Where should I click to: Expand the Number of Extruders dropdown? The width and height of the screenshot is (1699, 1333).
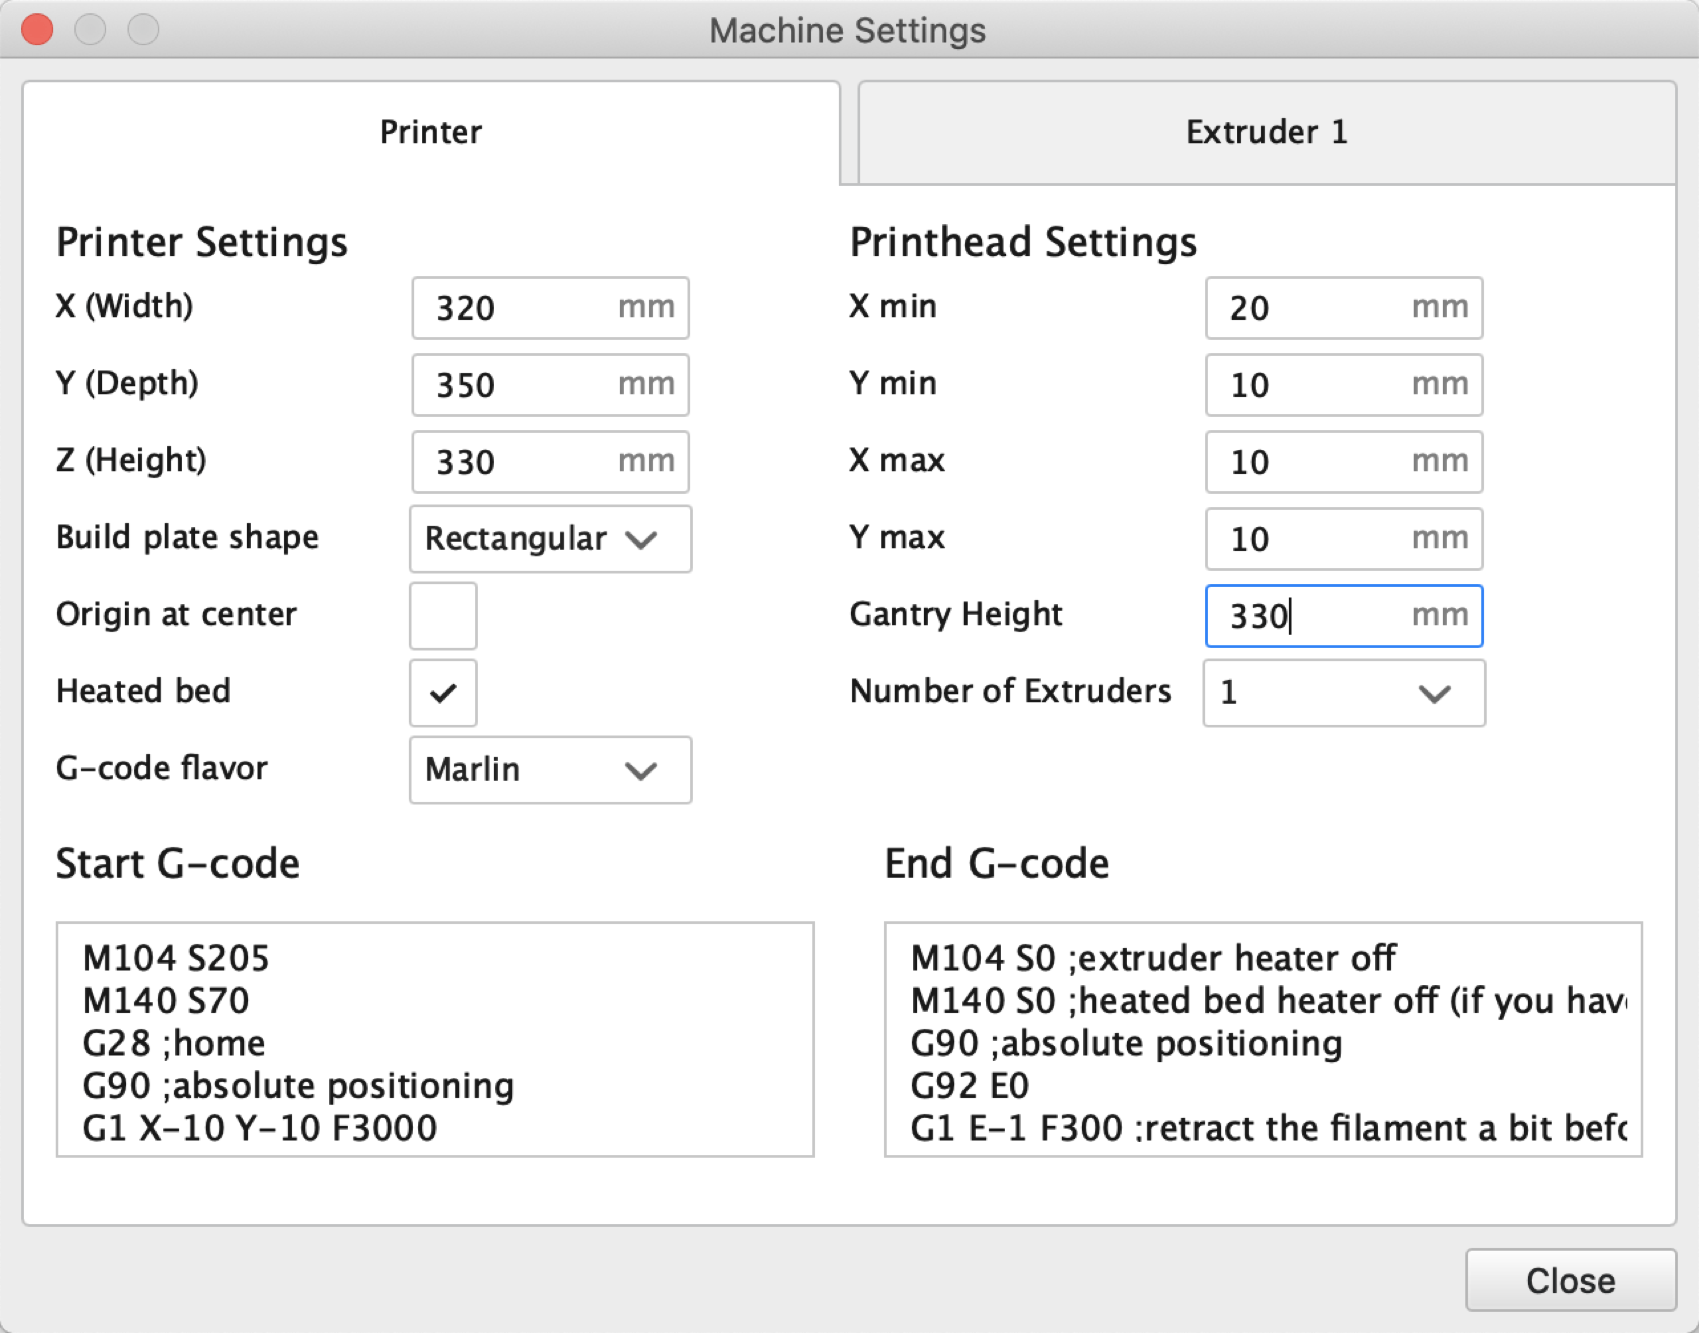point(1343,693)
